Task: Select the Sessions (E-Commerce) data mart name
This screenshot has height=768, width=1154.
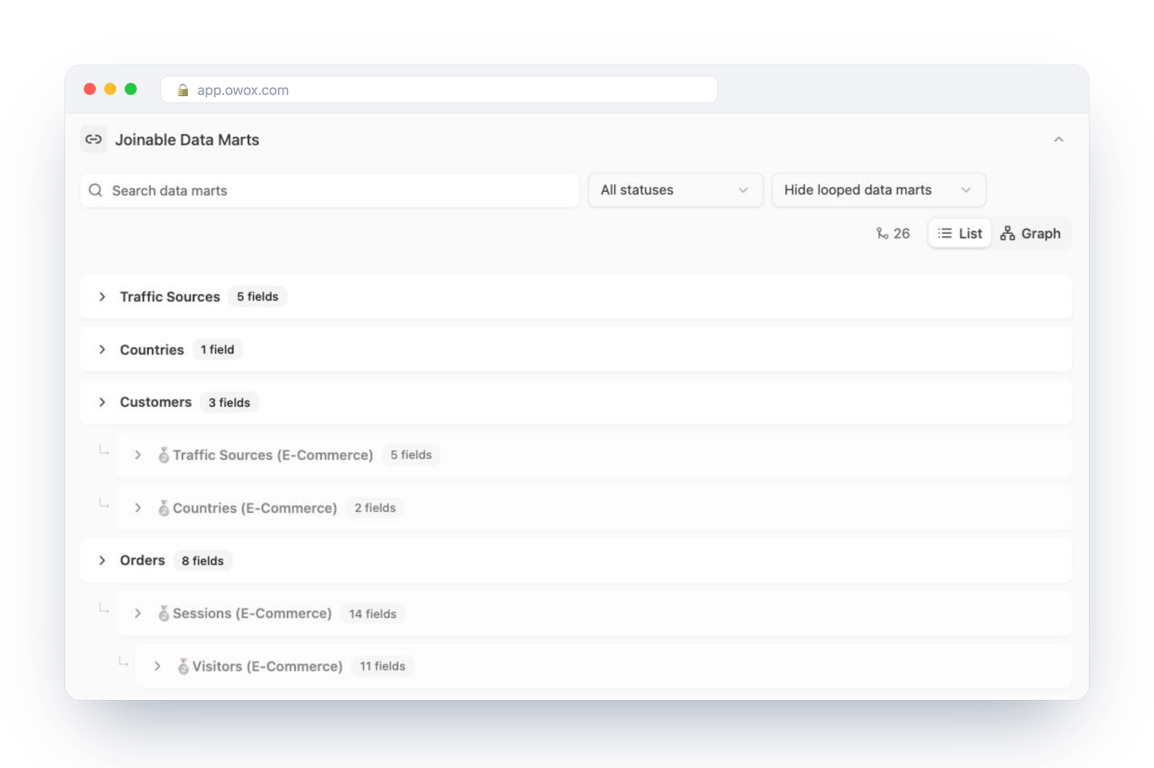Action: point(252,614)
